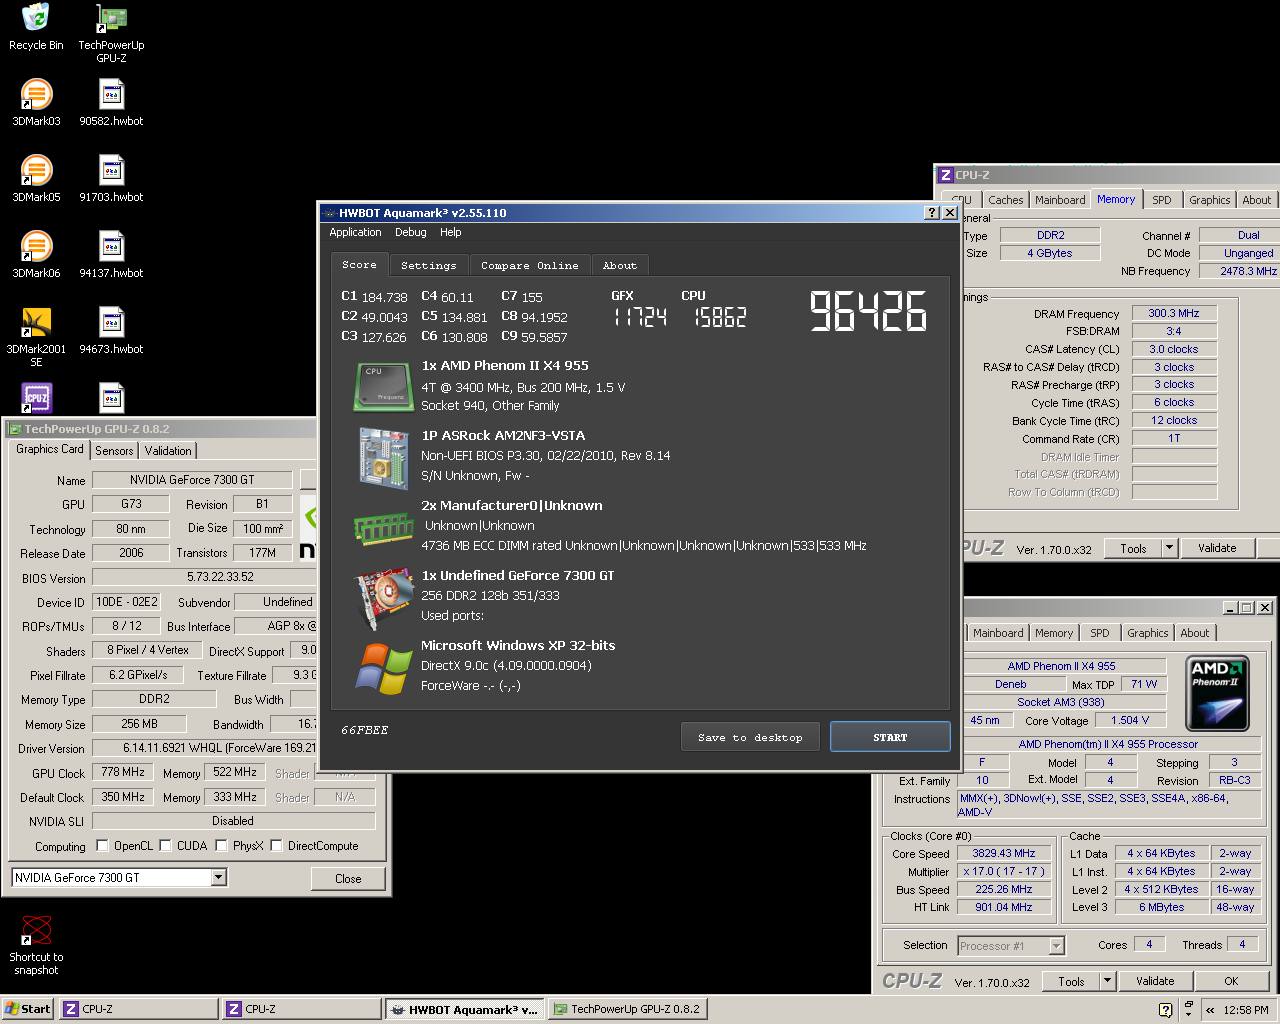The width and height of the screenshot is (1280, 1024).
Task: Open Caches tab in upper CPU-Z window
Action: point(1005,200)
